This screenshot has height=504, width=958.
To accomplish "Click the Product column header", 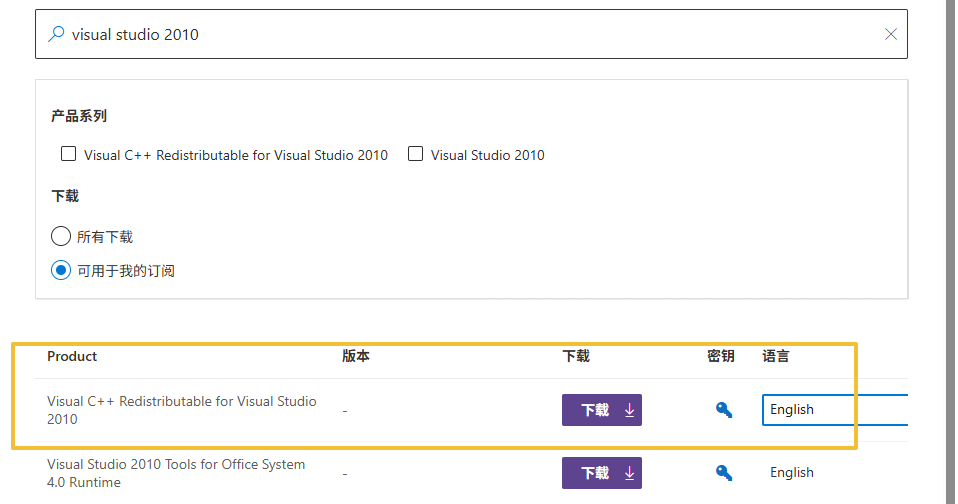I will (72, 356).
